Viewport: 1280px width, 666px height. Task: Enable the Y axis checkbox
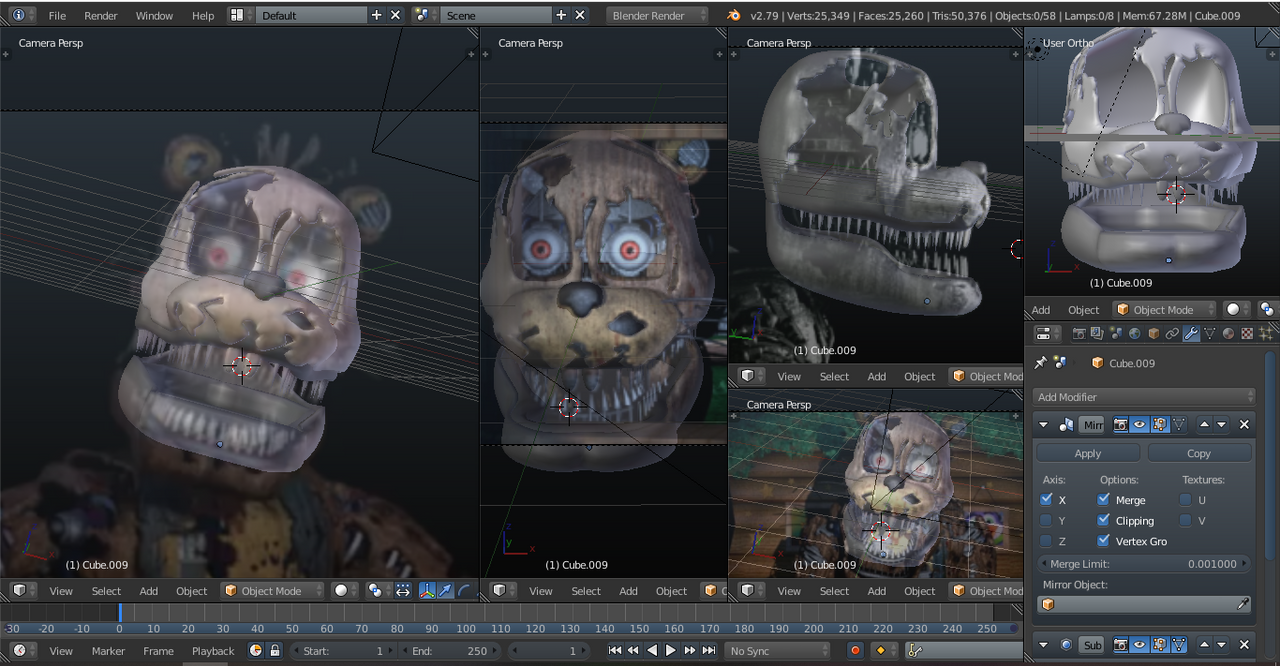1046,520
